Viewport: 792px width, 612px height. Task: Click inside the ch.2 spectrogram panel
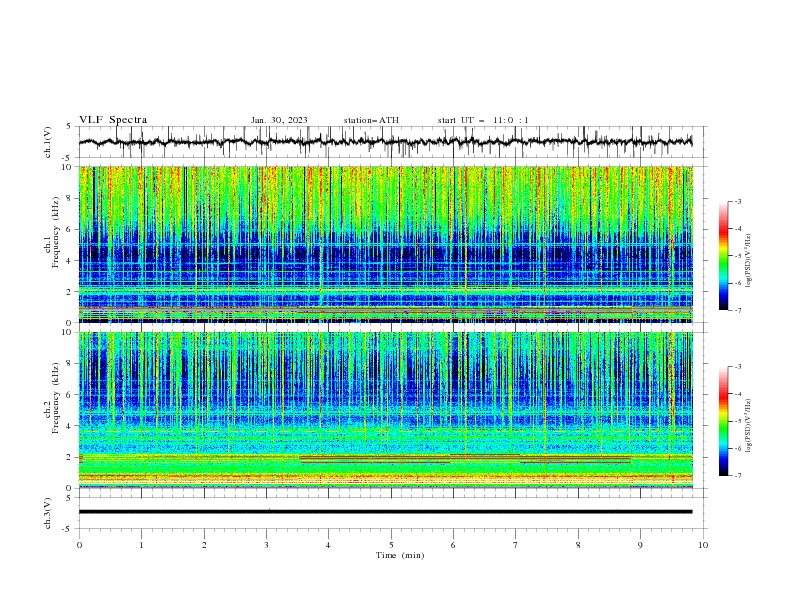point(385,410)
